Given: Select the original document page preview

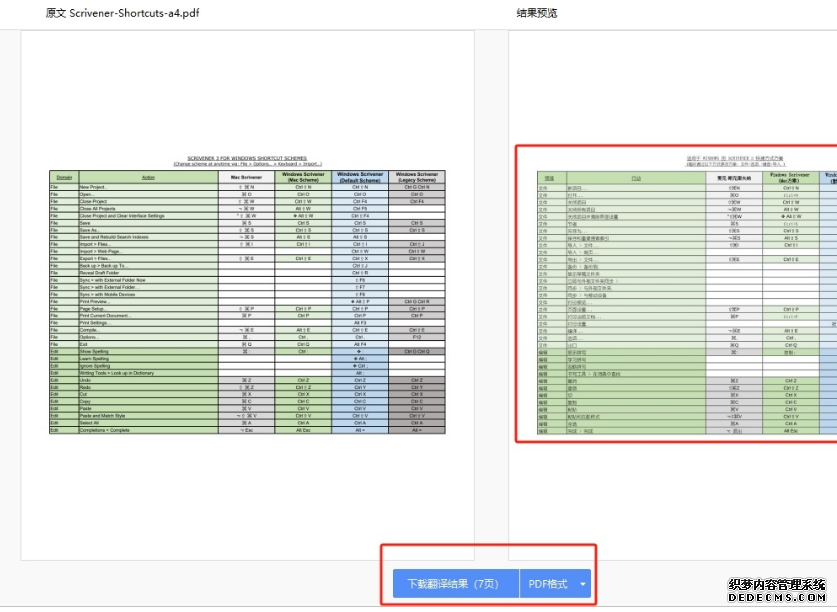Looking at the screenshot, I should pos(247,295).
